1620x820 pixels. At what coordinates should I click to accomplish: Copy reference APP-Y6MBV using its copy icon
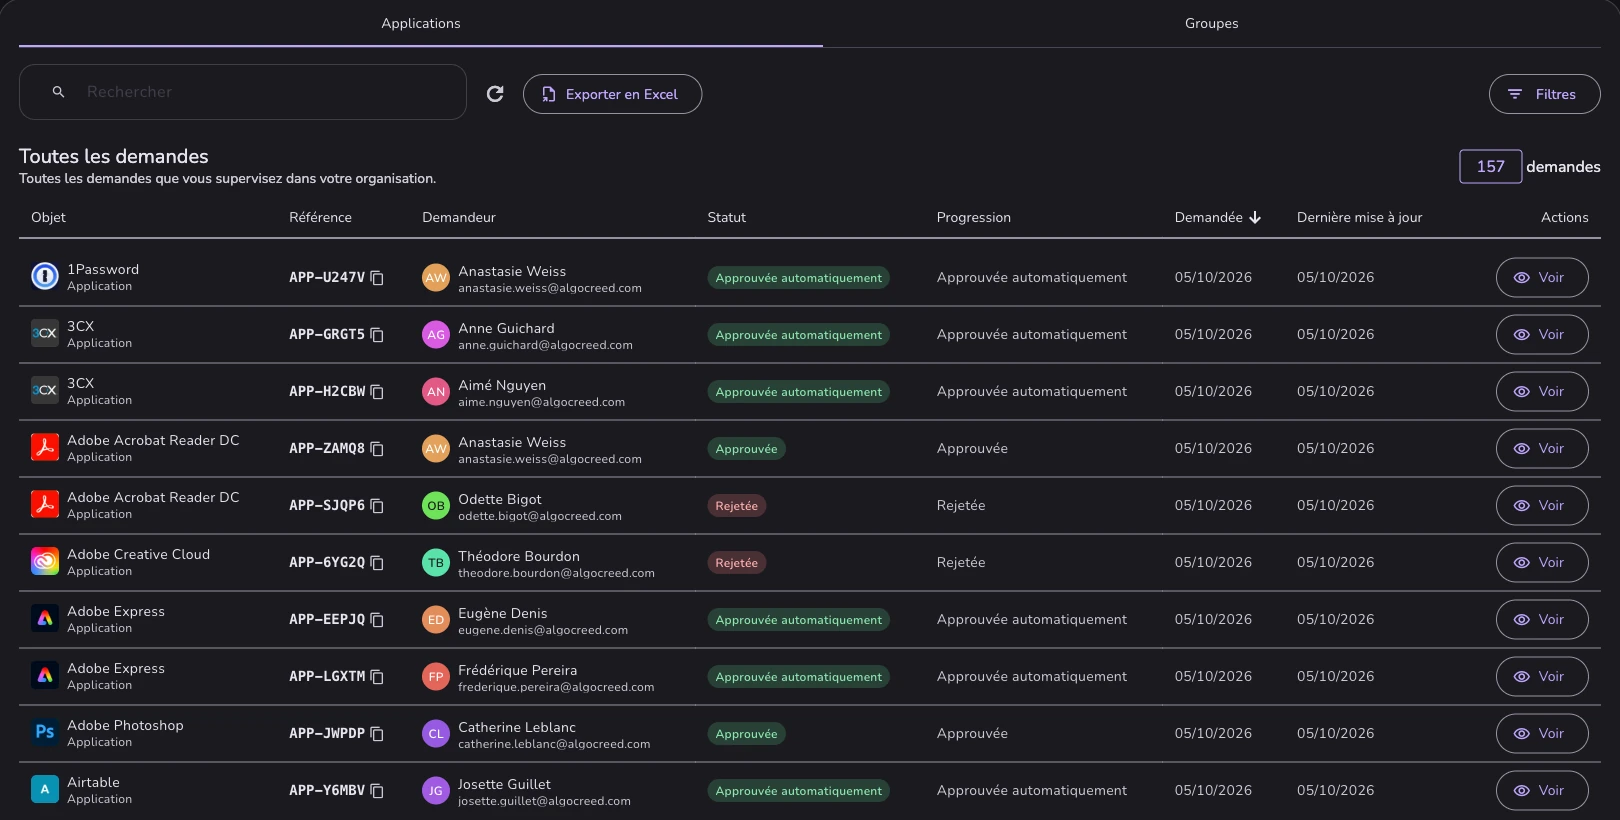(x=377, y=791)
